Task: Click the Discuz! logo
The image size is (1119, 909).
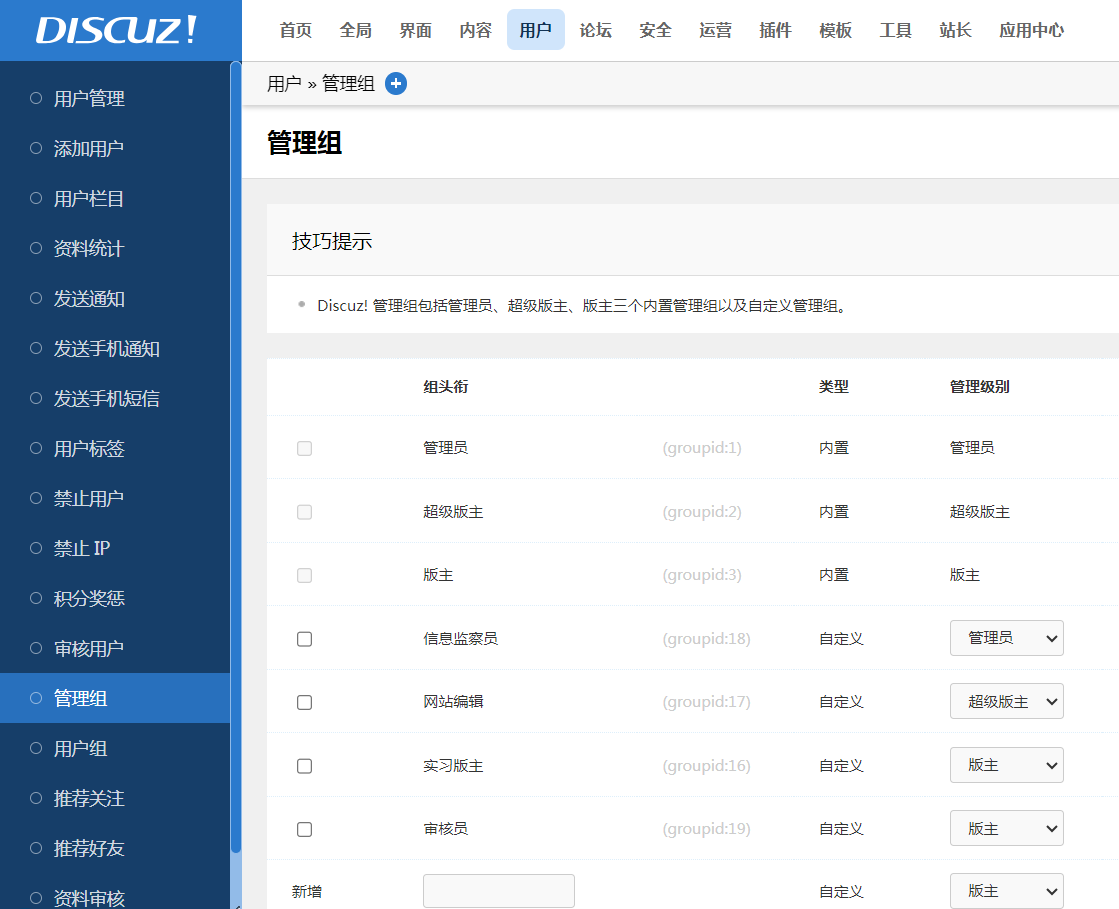Action: click(x=116, y=30)
